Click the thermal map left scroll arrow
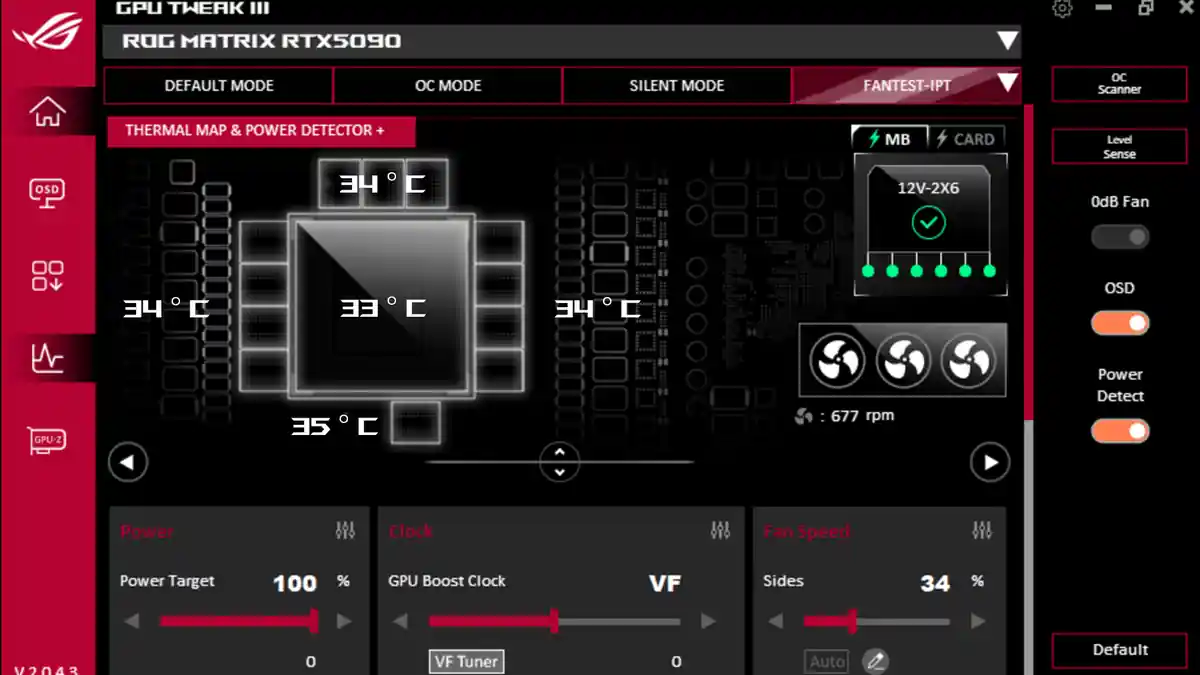1200x675 pixels. pyautogui.click(x=128, y=462)
